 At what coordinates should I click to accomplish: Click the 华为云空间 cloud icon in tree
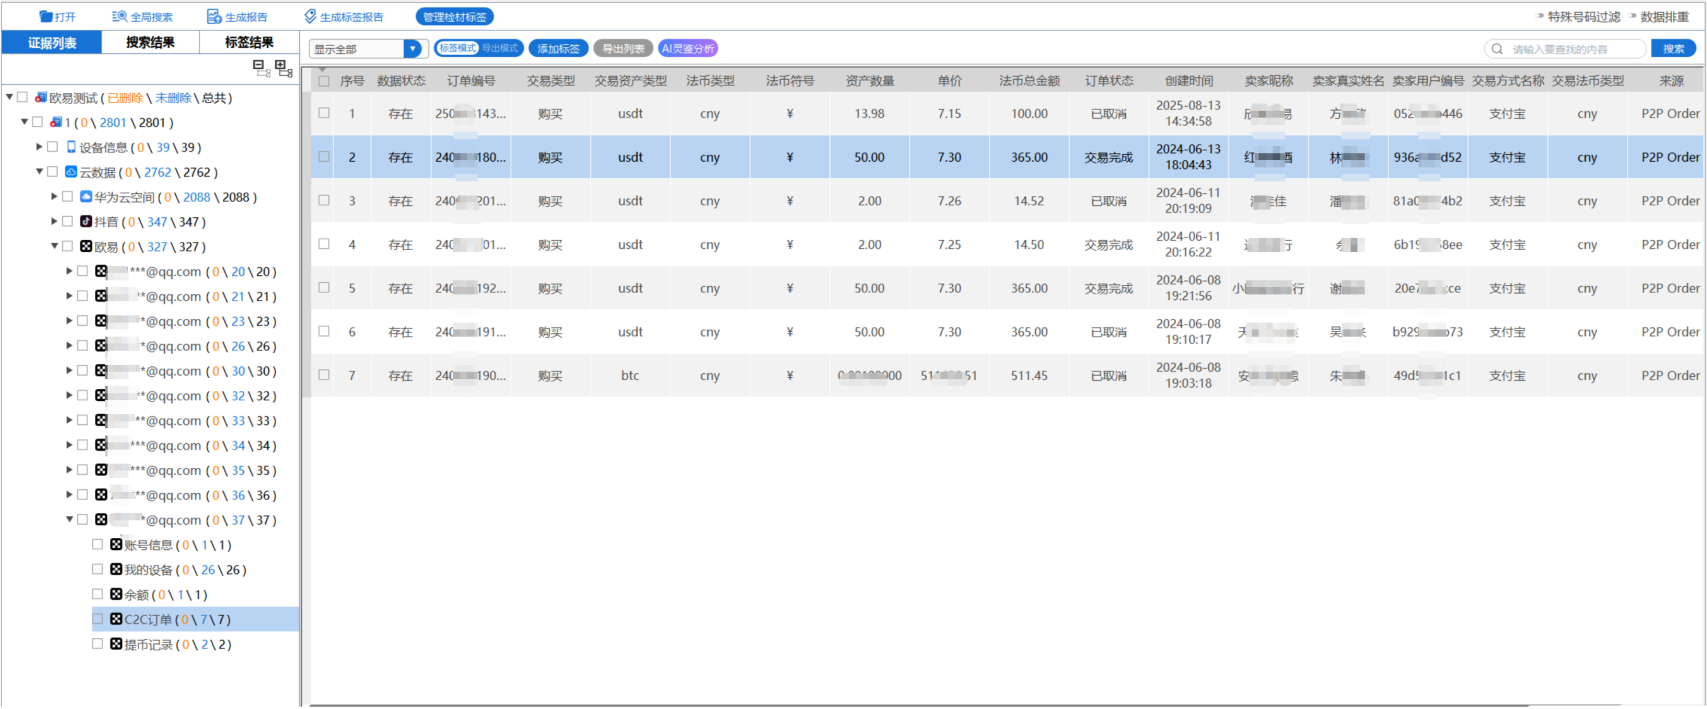tap(86, 197)
